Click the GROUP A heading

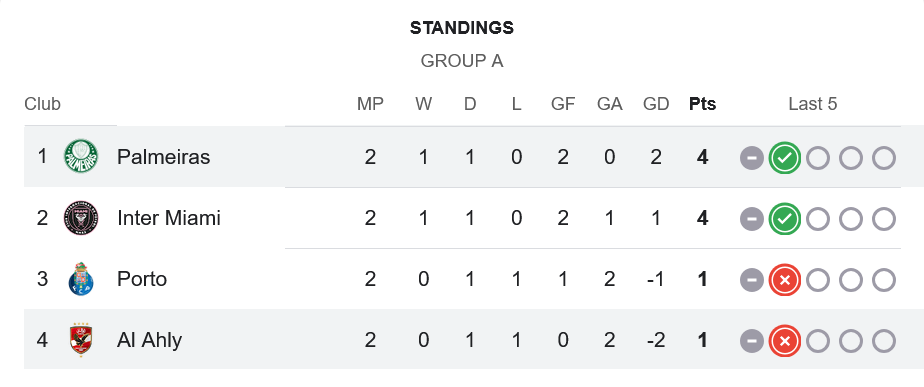(x=462, y=61)
